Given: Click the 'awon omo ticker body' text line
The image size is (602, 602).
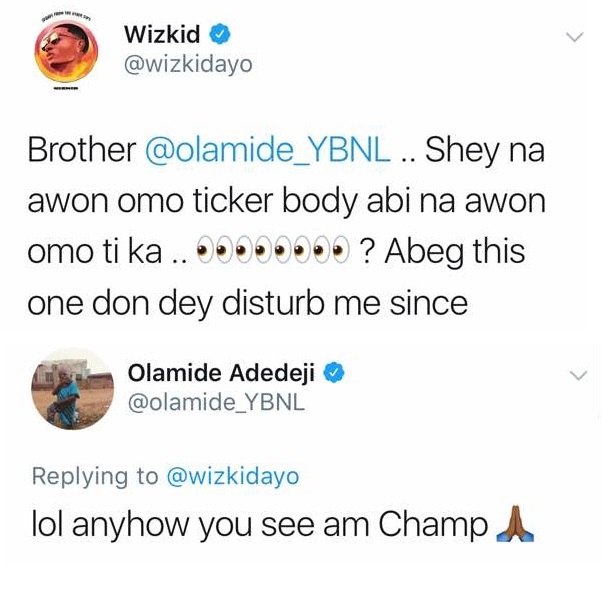Looking at the screenshot, I should coord(287,201).
